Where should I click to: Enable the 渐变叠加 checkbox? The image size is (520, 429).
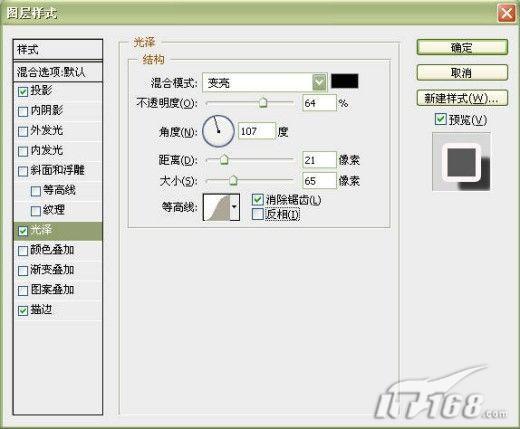tap(23, 271)
